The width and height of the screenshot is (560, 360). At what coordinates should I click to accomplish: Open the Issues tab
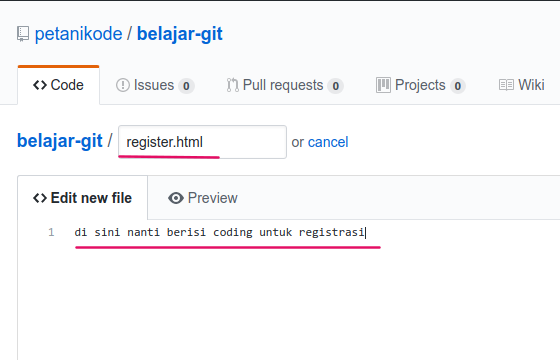(155, 85)
